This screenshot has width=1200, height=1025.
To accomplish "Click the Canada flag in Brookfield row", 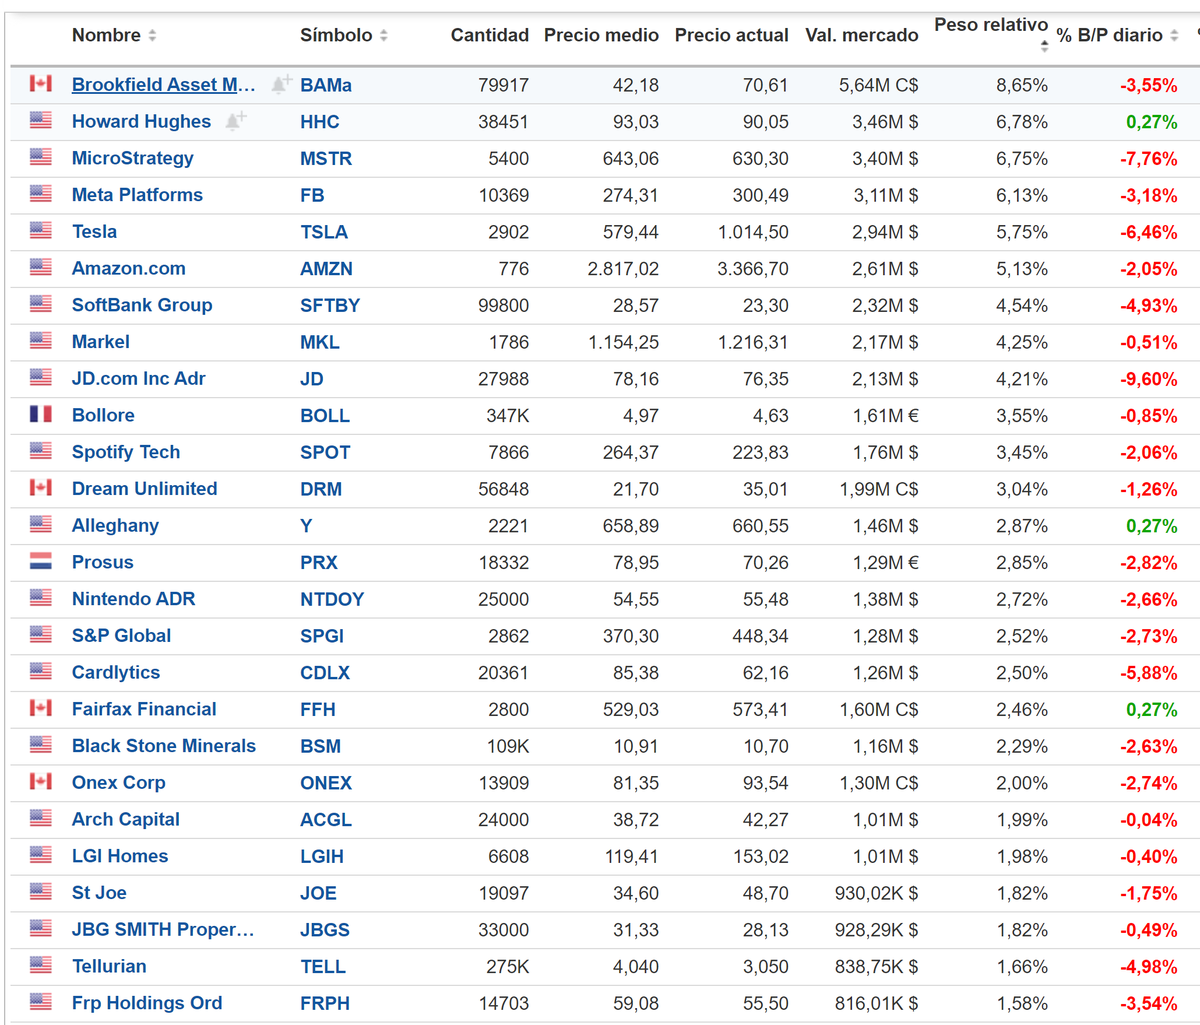I will click(40, 84).
